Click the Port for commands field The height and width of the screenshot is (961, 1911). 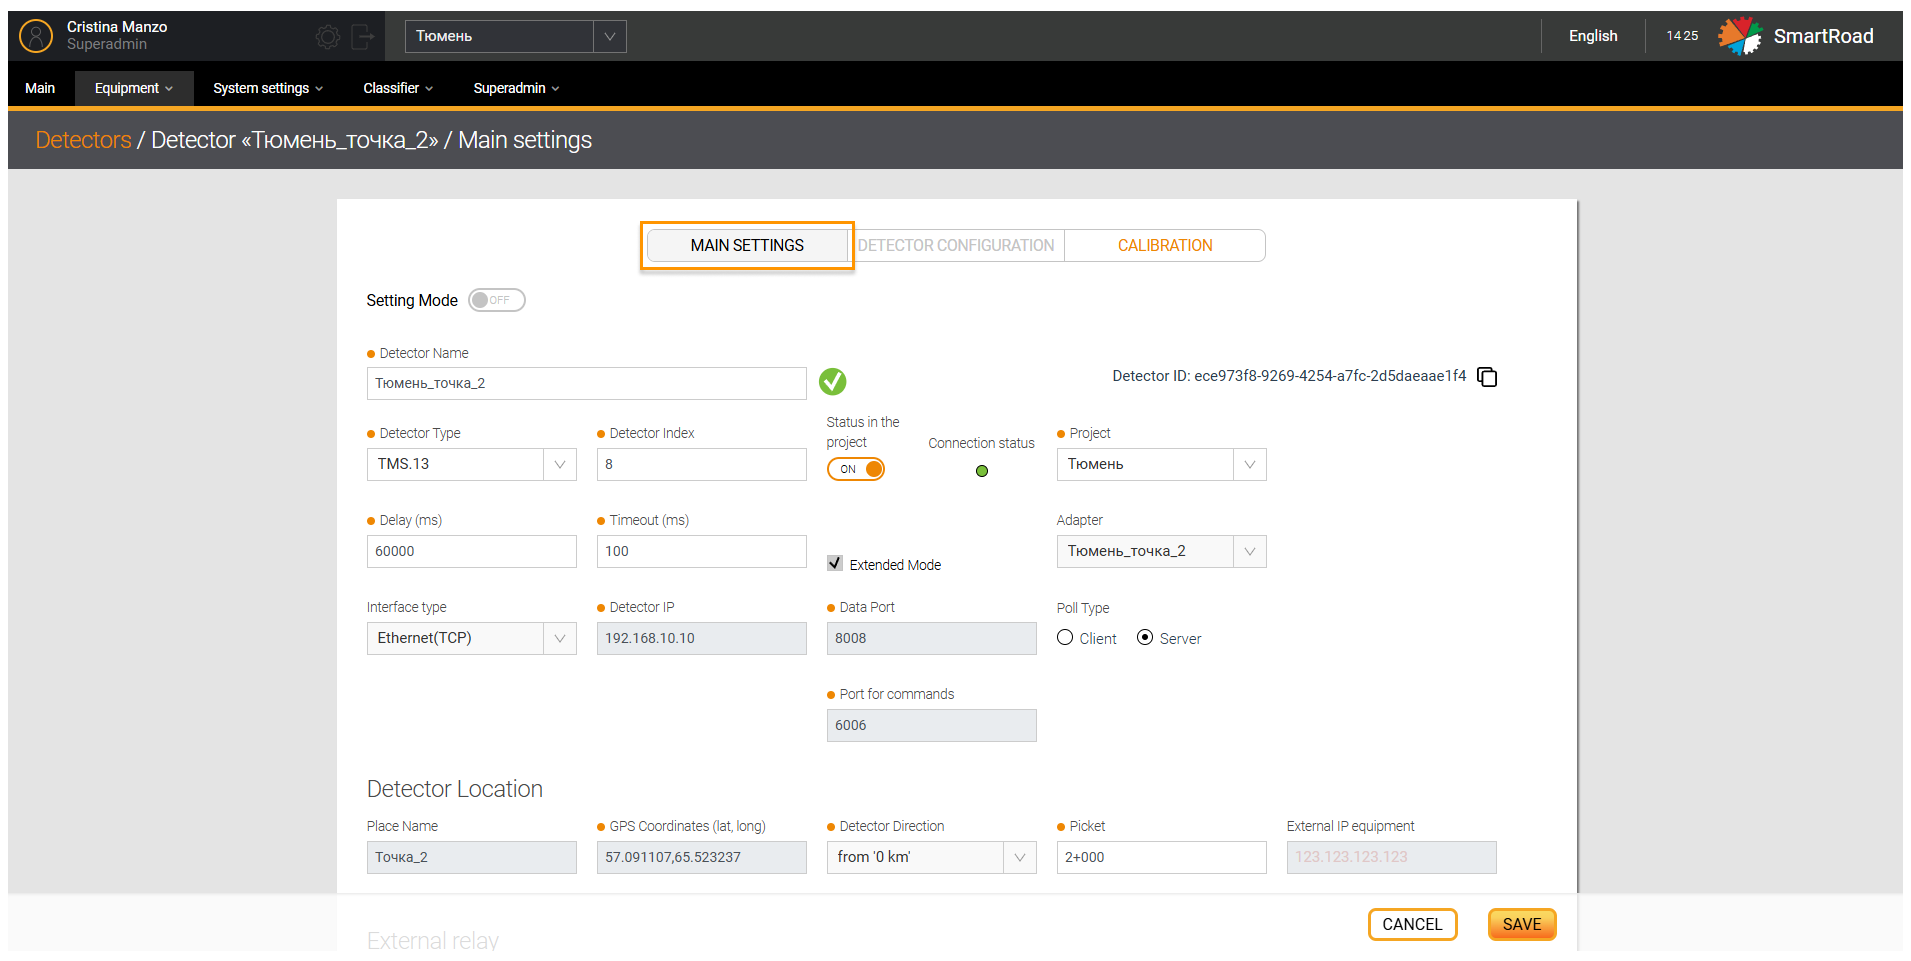coord(932,725)
